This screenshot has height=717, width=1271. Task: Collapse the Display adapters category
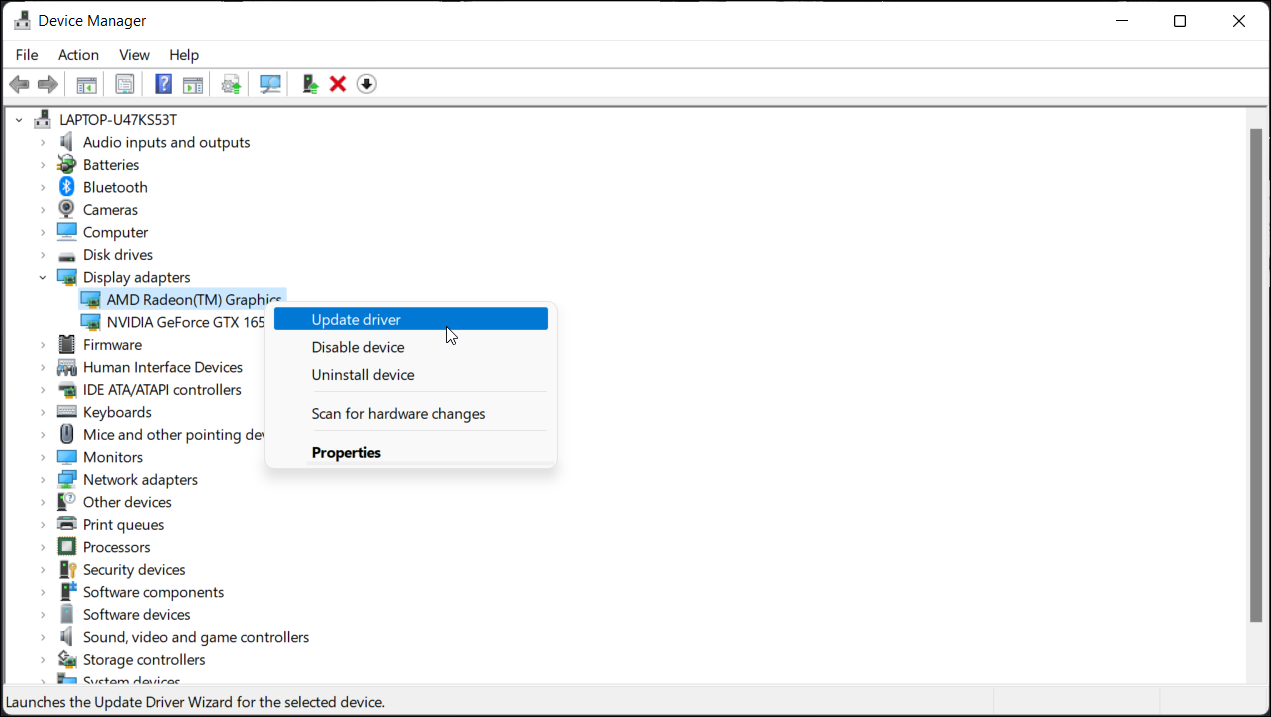[x=43, y=277]
